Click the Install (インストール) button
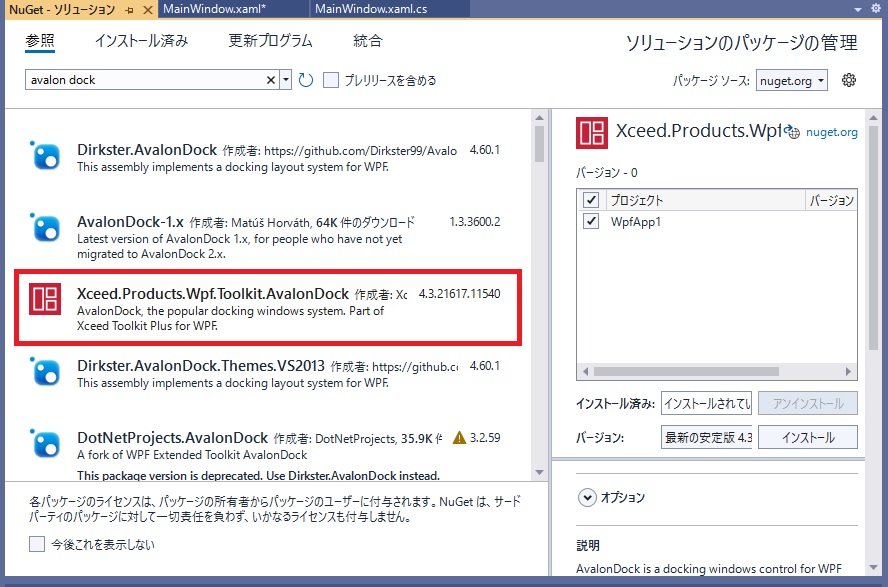This screenshot has width=888, height=587. coord(808,438)
